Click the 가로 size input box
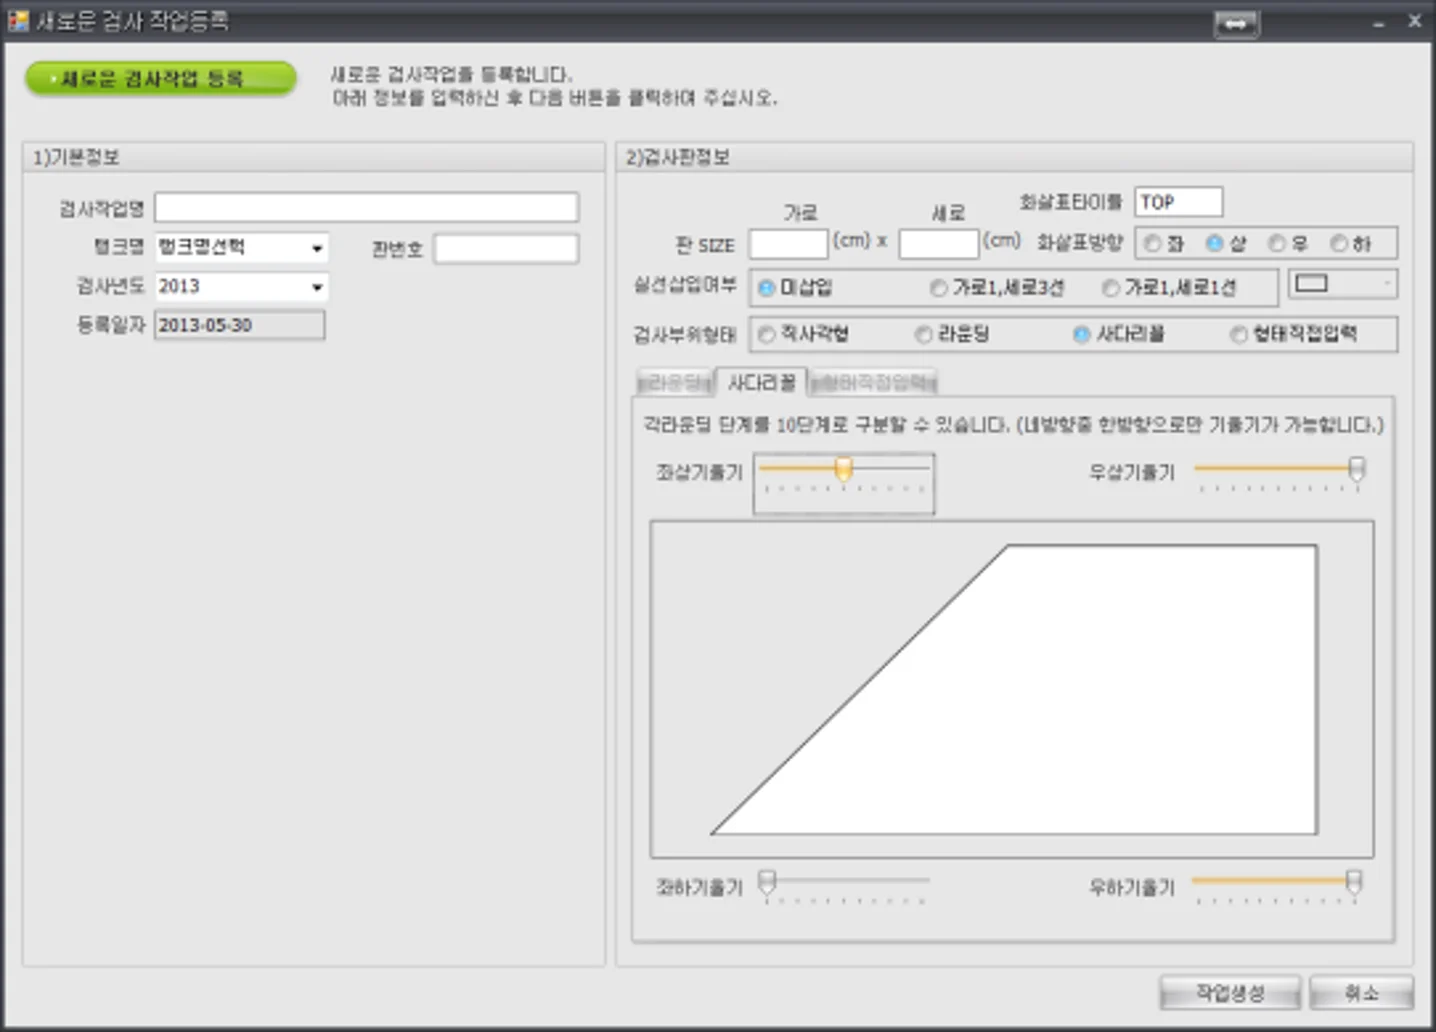Image resolution: width=1436 pixels, height=1032 pixels. click(788, 244)
